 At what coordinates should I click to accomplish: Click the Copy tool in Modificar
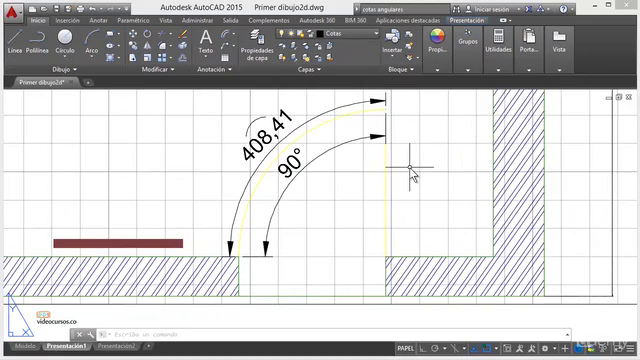pos(133,46)
